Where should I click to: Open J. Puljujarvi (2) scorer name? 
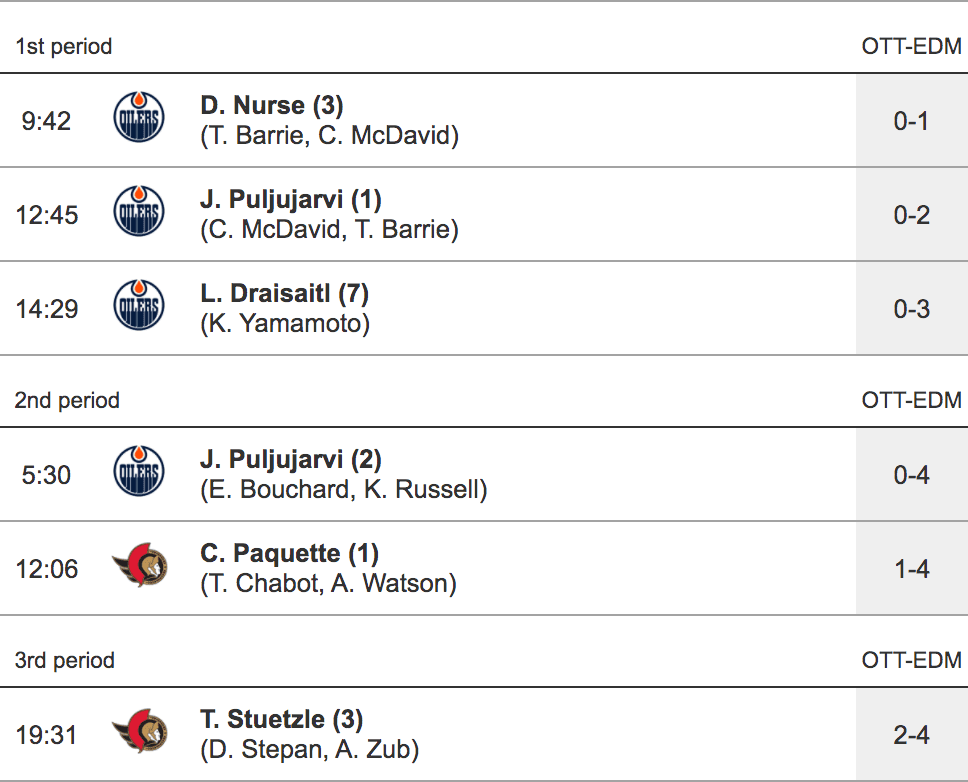[x=291, y=459]
